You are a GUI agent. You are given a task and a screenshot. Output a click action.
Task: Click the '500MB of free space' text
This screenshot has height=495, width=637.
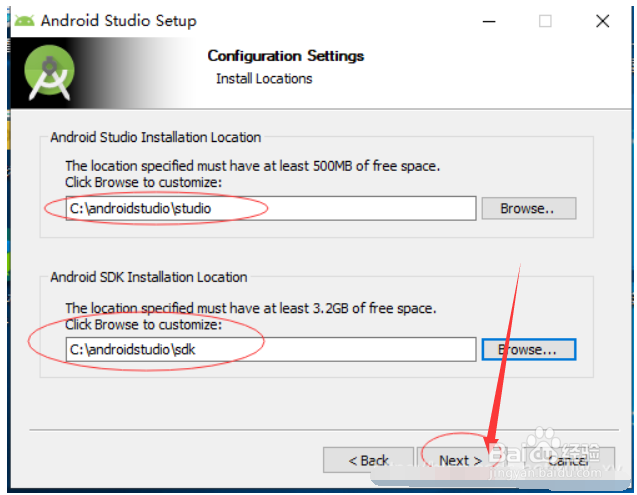click(x=376, y=166)
